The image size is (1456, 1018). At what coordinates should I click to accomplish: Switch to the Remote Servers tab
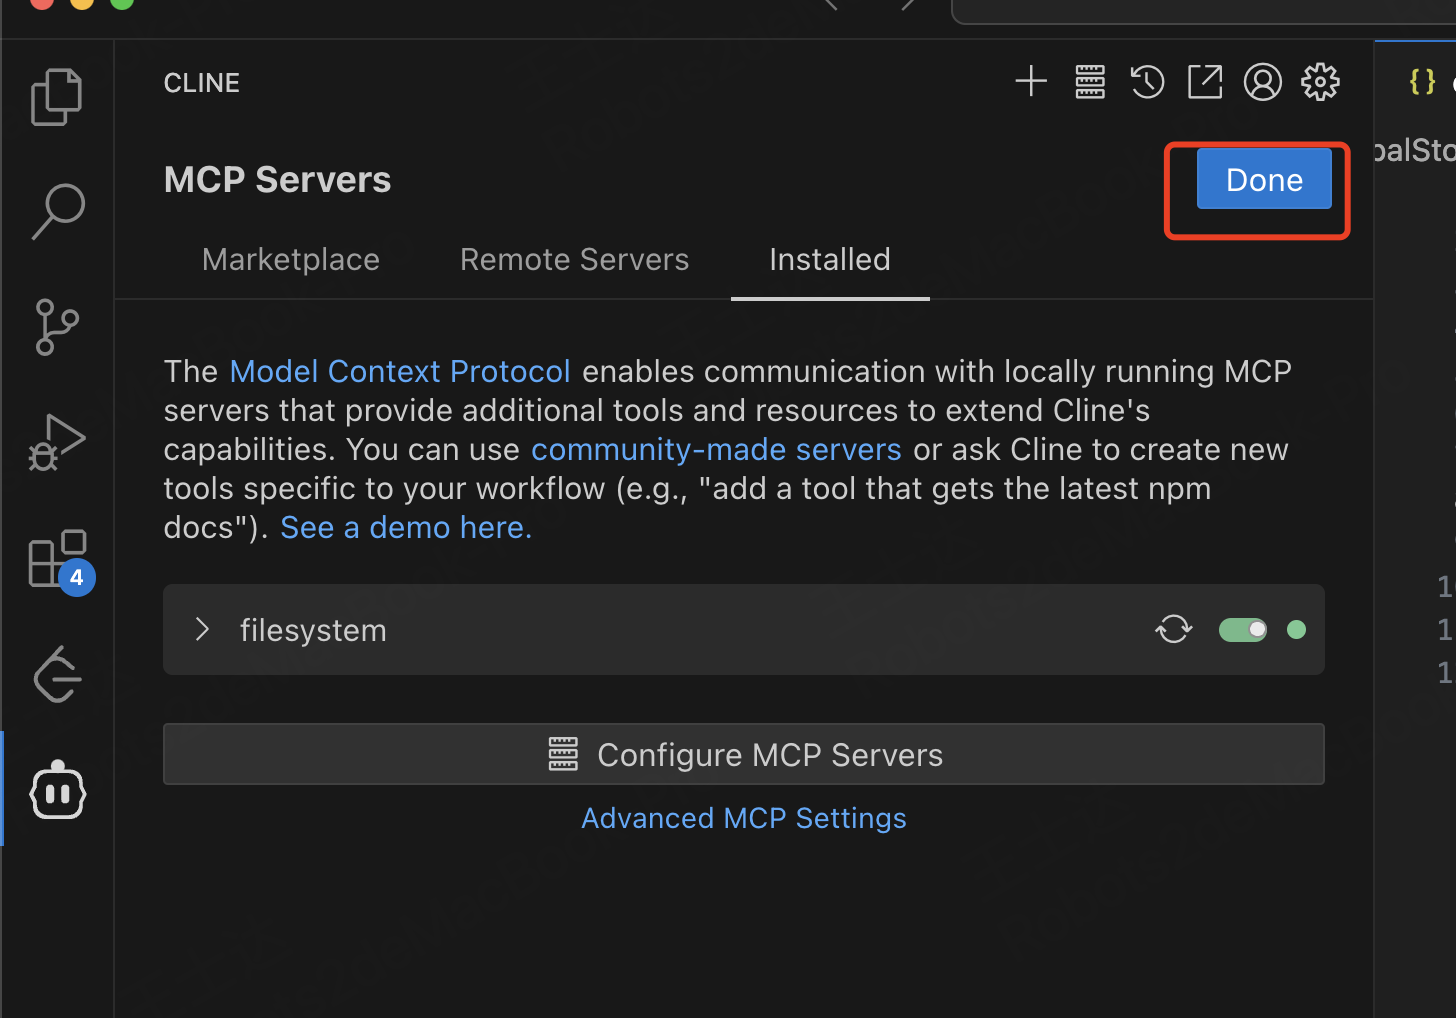click(x=574, y=260)
